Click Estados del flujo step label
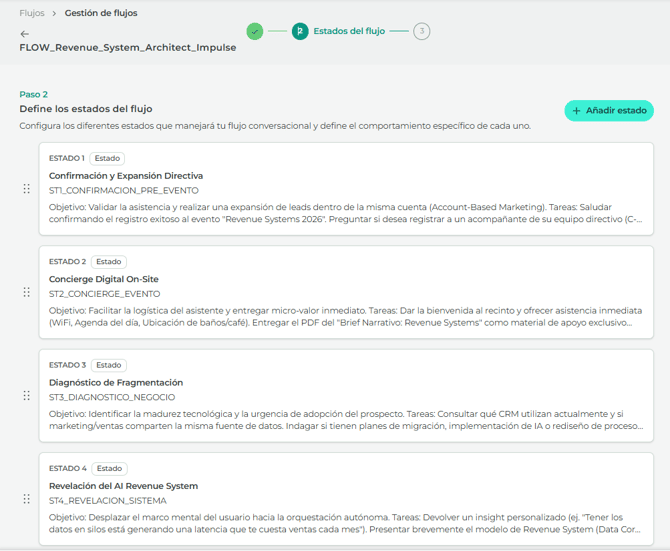This screenshot has width=670, height=551. coord(349,32)
